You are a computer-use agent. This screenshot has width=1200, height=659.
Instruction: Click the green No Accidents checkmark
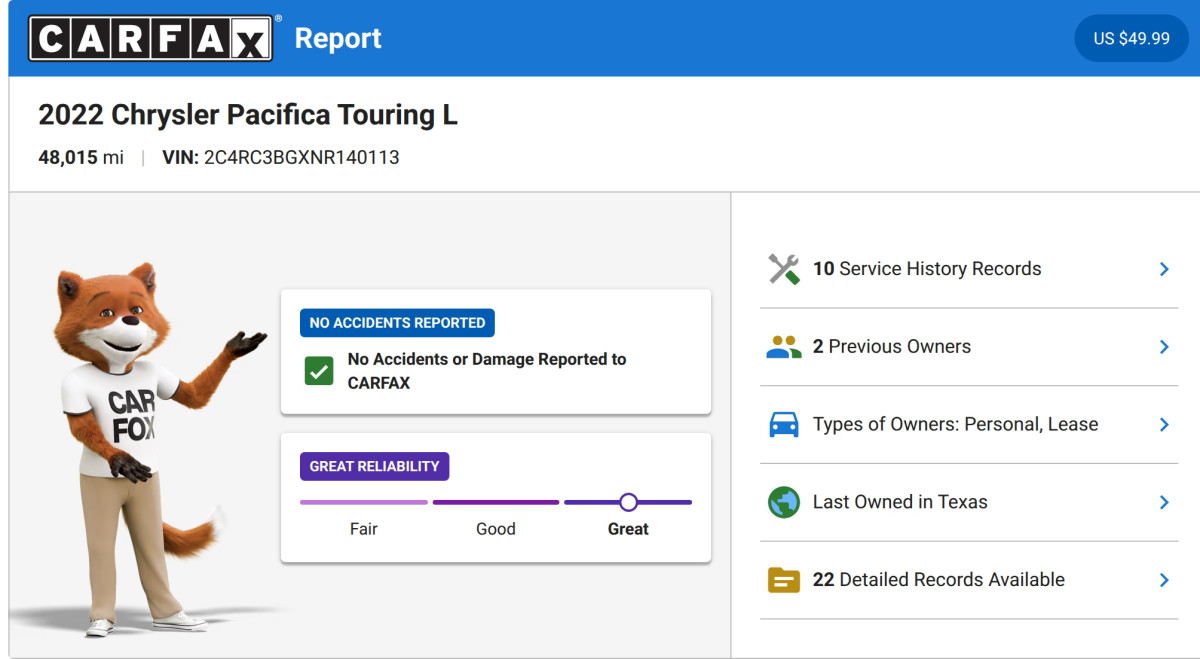(x=319, y=371)
